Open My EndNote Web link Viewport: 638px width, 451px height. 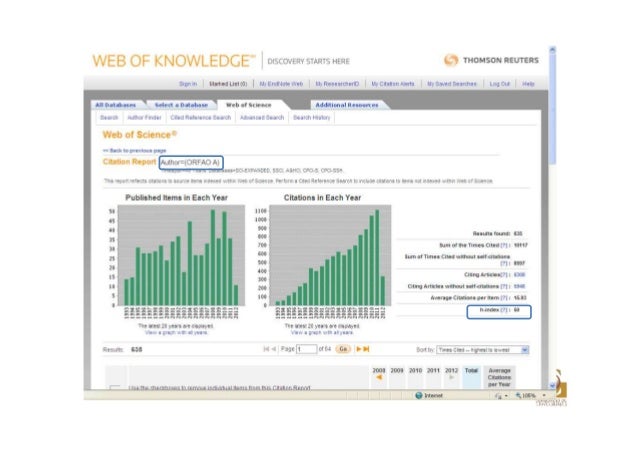[x=281, y=84]
